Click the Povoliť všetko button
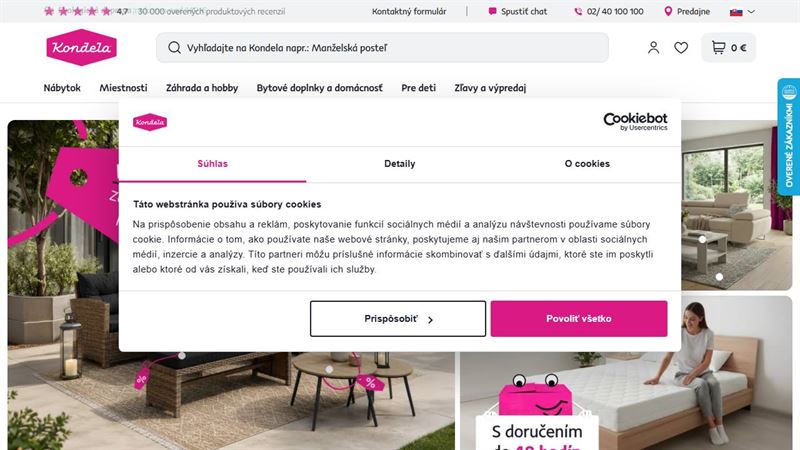The height and width of the screenshot is (450, 800). tap(579, 318)
